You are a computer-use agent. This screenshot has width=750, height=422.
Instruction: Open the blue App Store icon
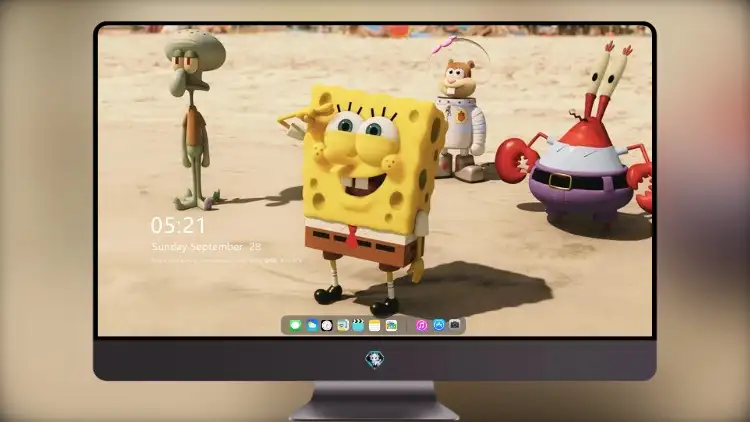(x=439, y=325)
